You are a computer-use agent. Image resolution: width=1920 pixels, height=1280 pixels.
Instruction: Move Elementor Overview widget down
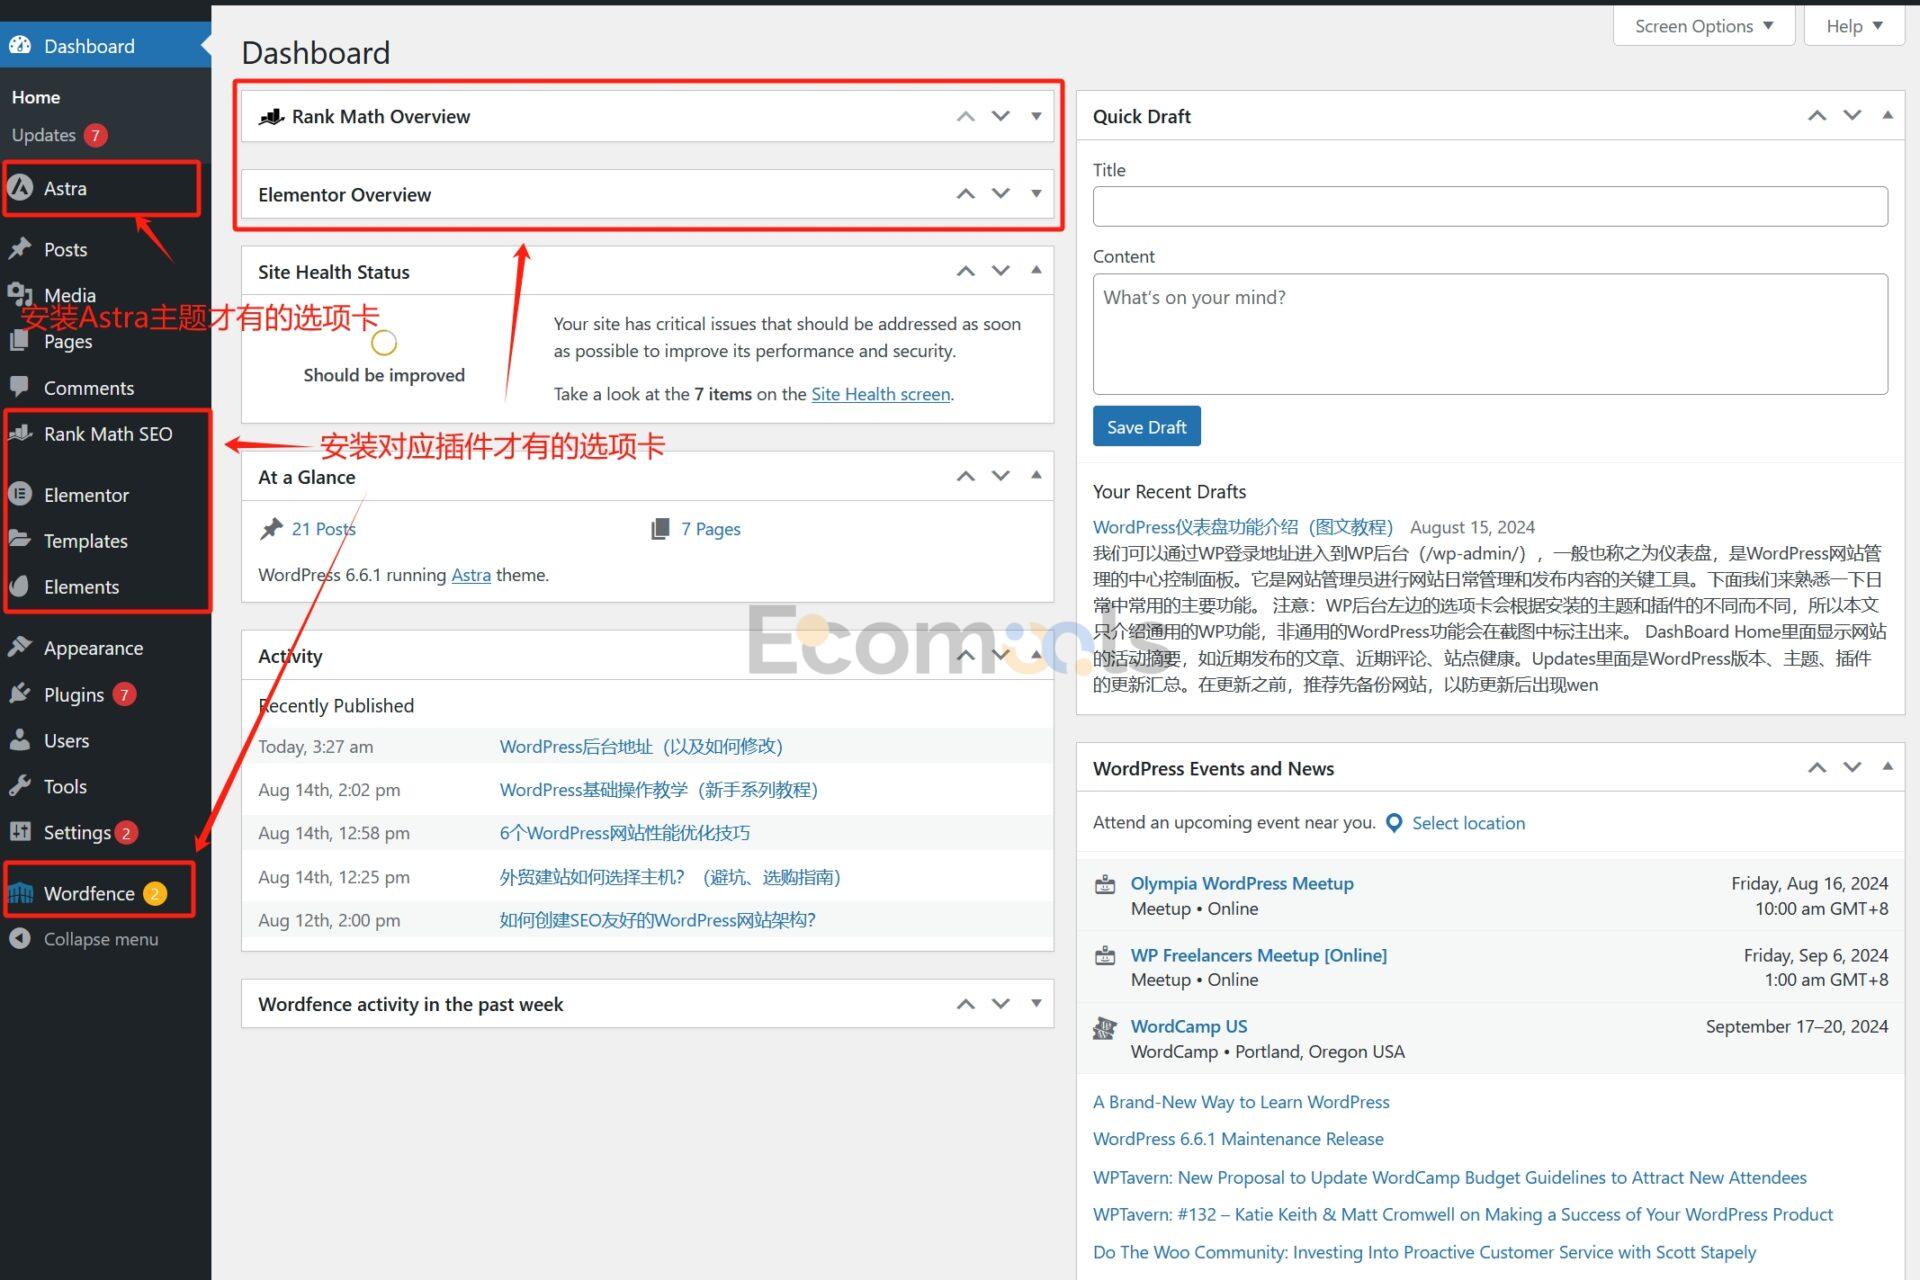1001,194
